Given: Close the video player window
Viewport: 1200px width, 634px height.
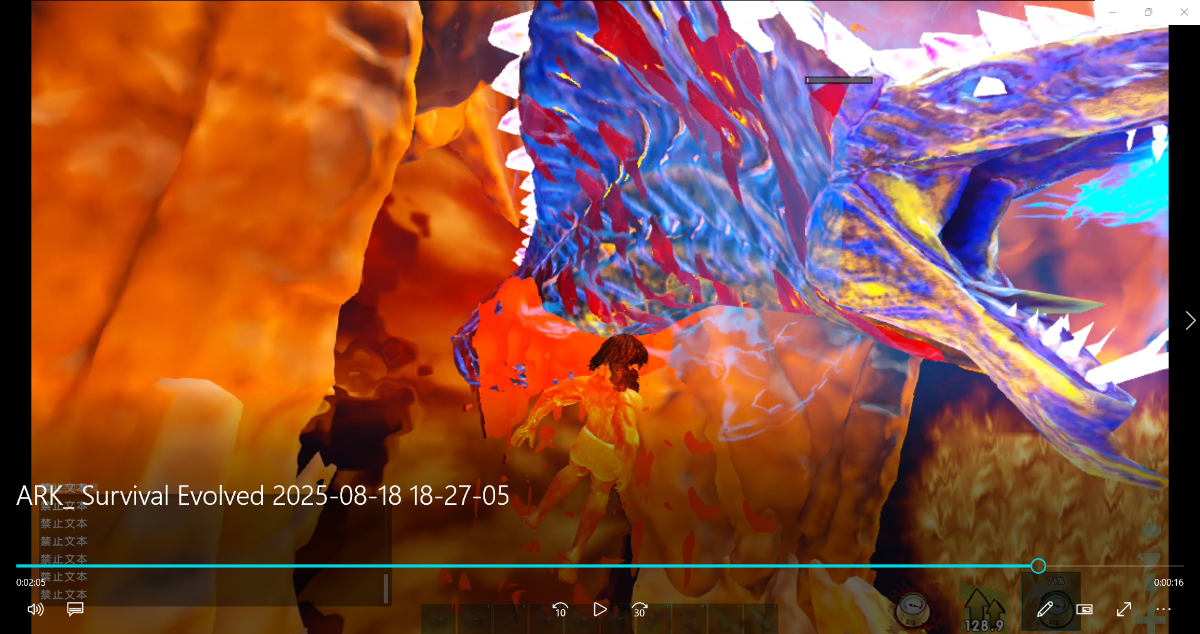Looking at the screenshot, I should tap(1183, 12).
